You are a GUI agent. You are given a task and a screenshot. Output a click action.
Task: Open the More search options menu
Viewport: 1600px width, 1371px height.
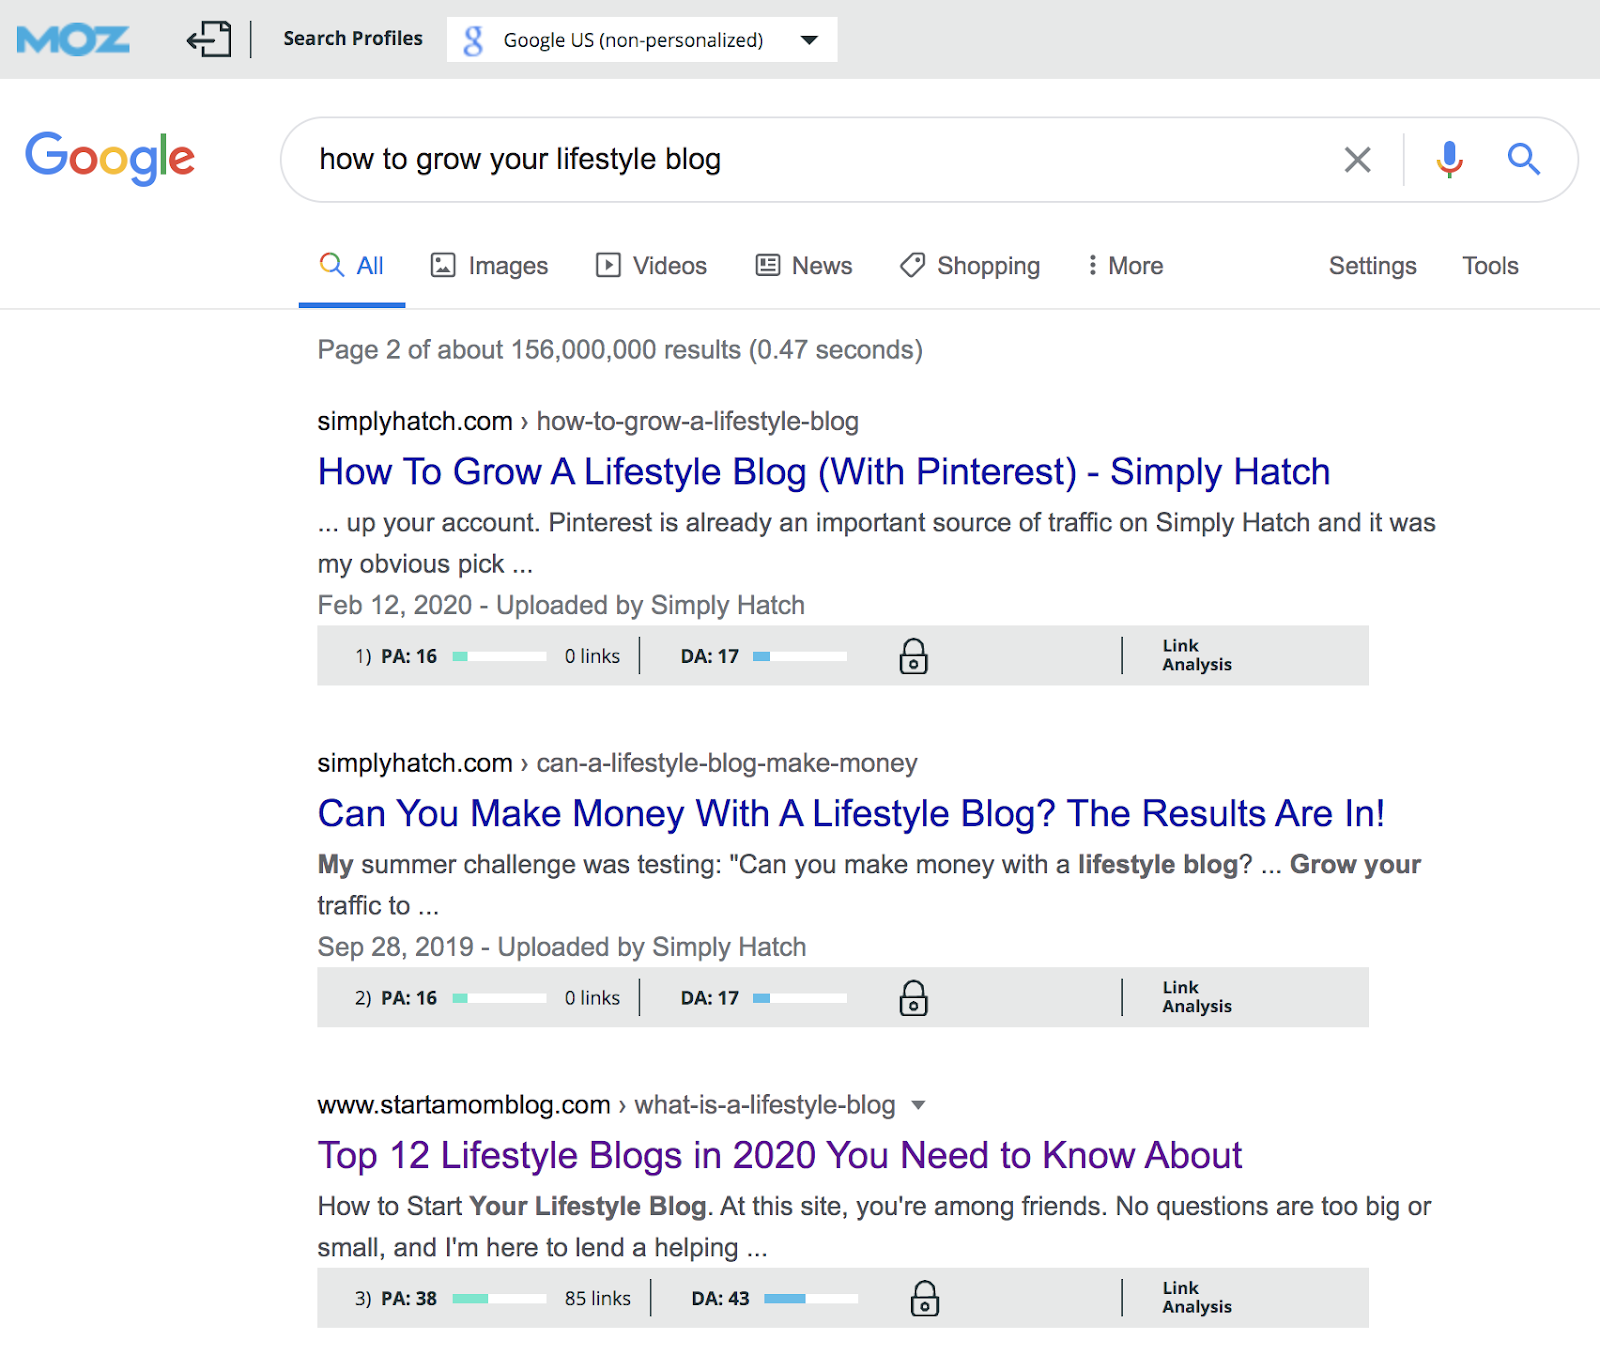coord(1125,266)
